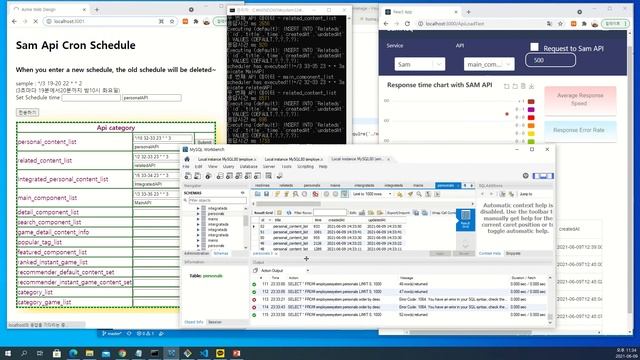Click the orange legend color swatch in the chart
The height and width of the screenshot is (360, 640).
[531, 125]
